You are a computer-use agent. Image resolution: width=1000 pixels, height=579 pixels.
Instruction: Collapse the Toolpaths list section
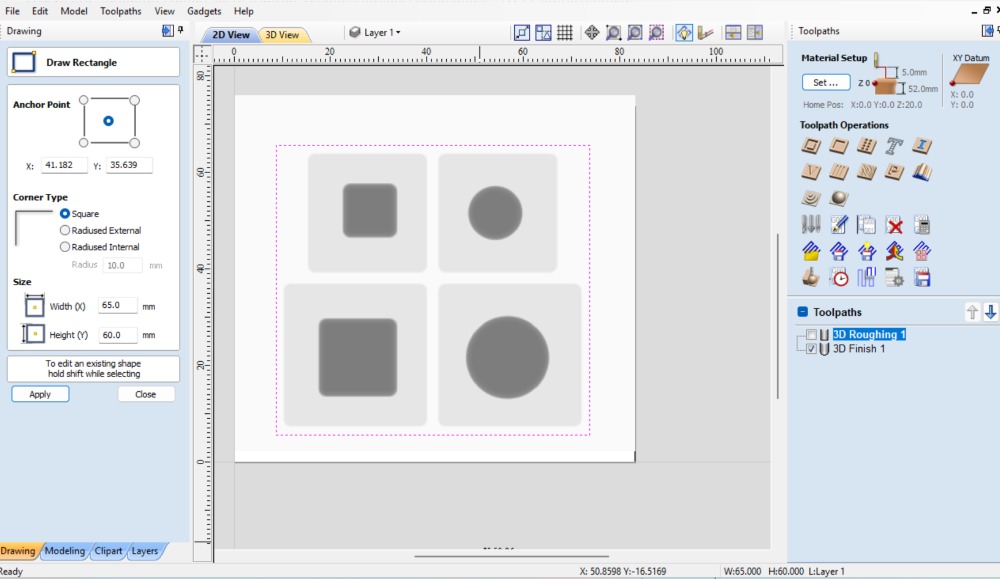click(803, 312)
